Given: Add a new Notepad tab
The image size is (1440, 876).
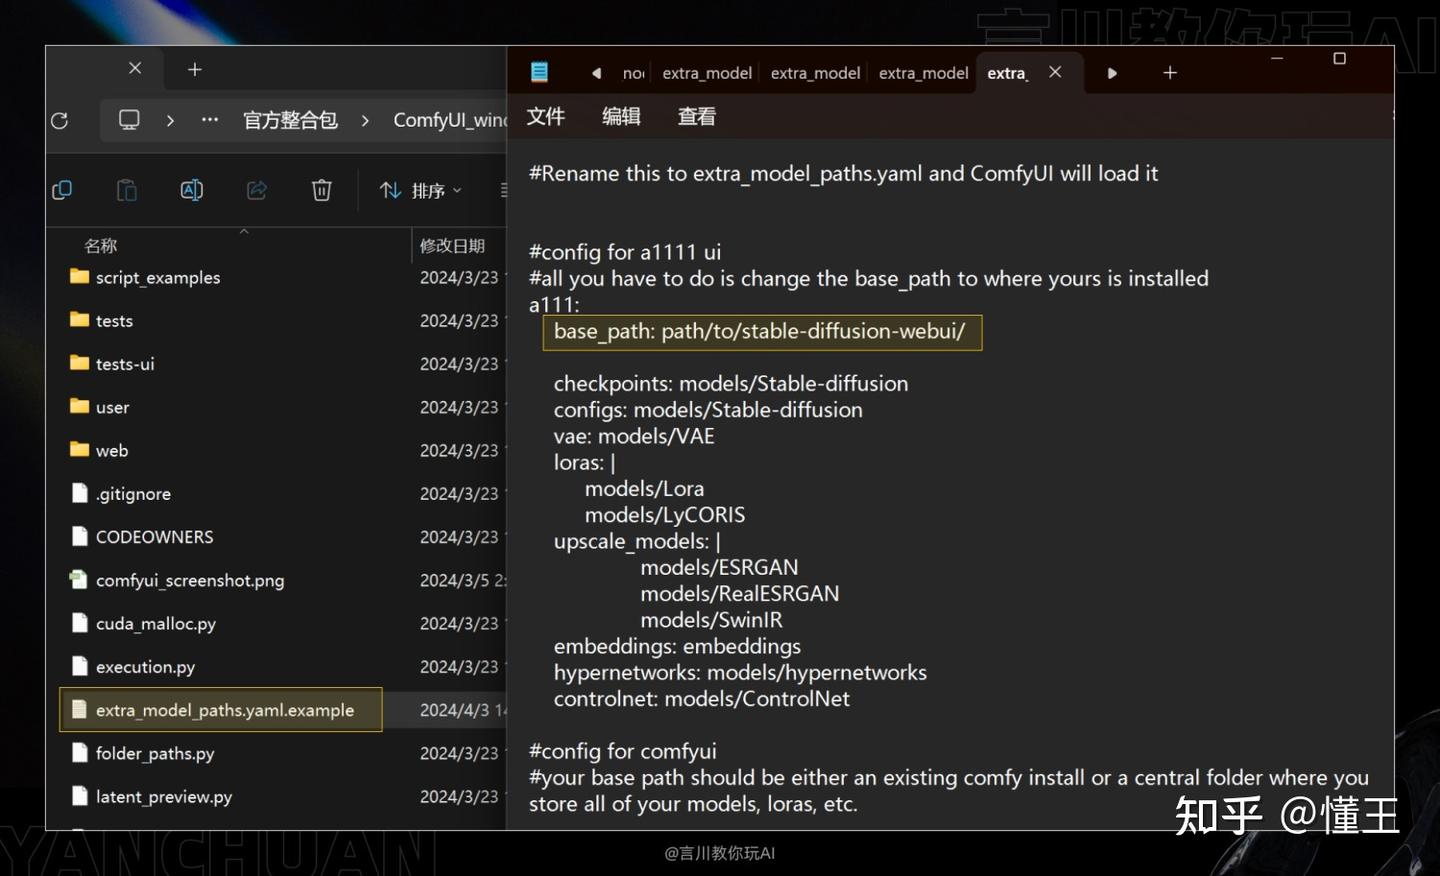Looking at the screenshot, I should pos(1170,72).
